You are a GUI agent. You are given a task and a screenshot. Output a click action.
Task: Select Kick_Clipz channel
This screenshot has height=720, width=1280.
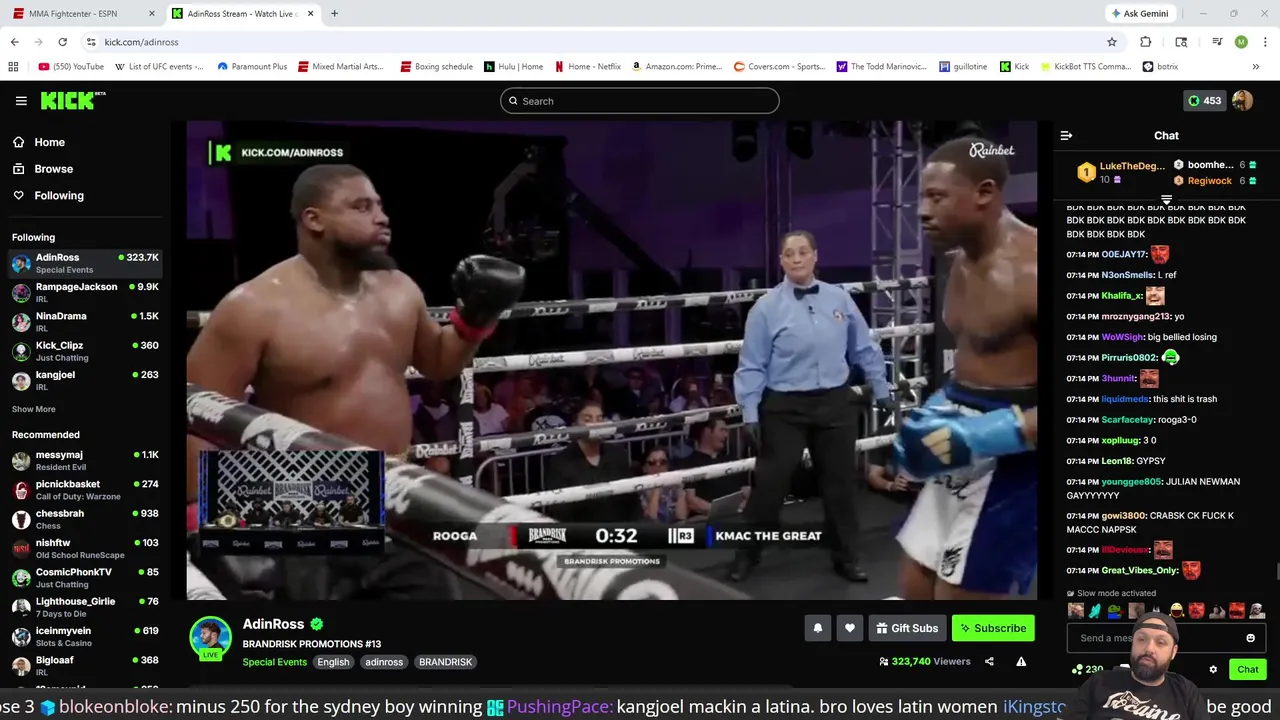85,351
